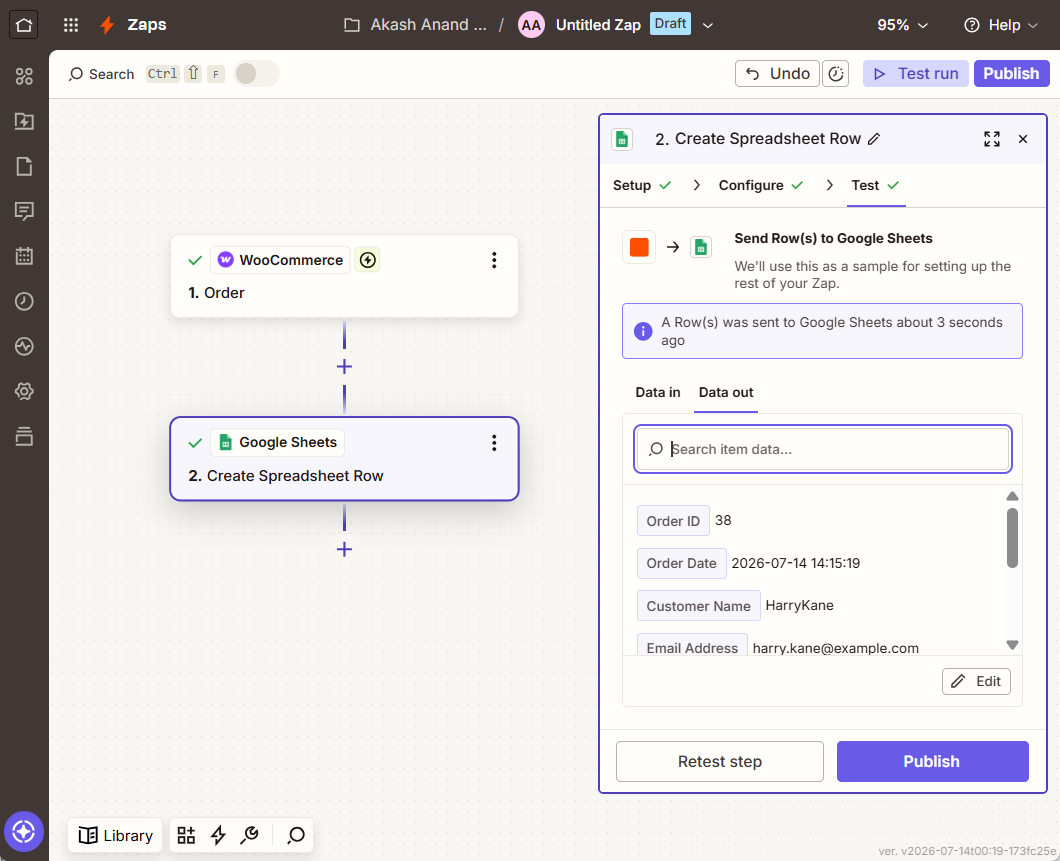Click the Customer Name field label
This screenshot has height=861, width=1060.
pos(698,606)
